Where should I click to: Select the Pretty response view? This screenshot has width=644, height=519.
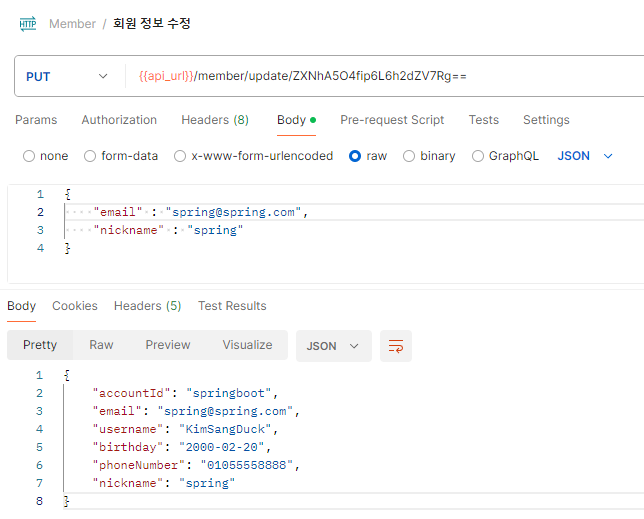(x=40, y=345)
